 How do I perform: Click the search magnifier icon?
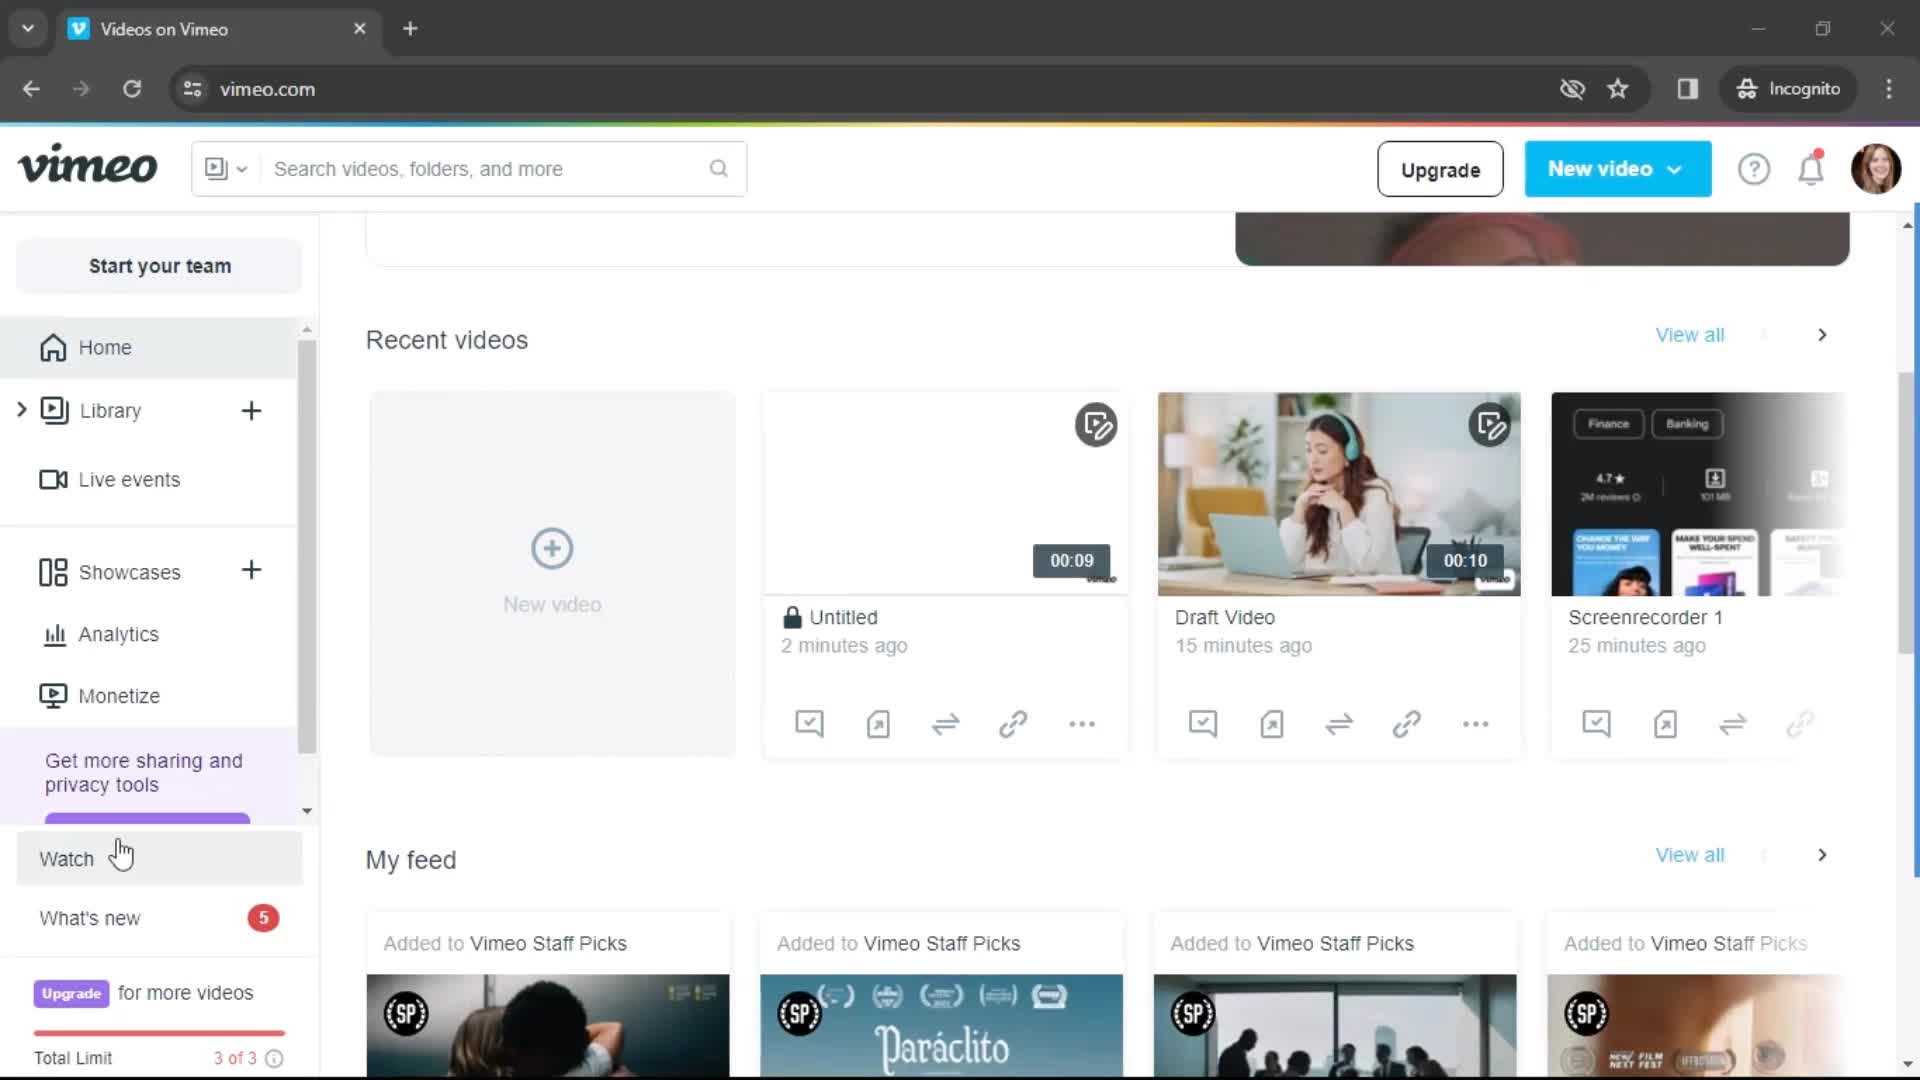tap(719, 169)
